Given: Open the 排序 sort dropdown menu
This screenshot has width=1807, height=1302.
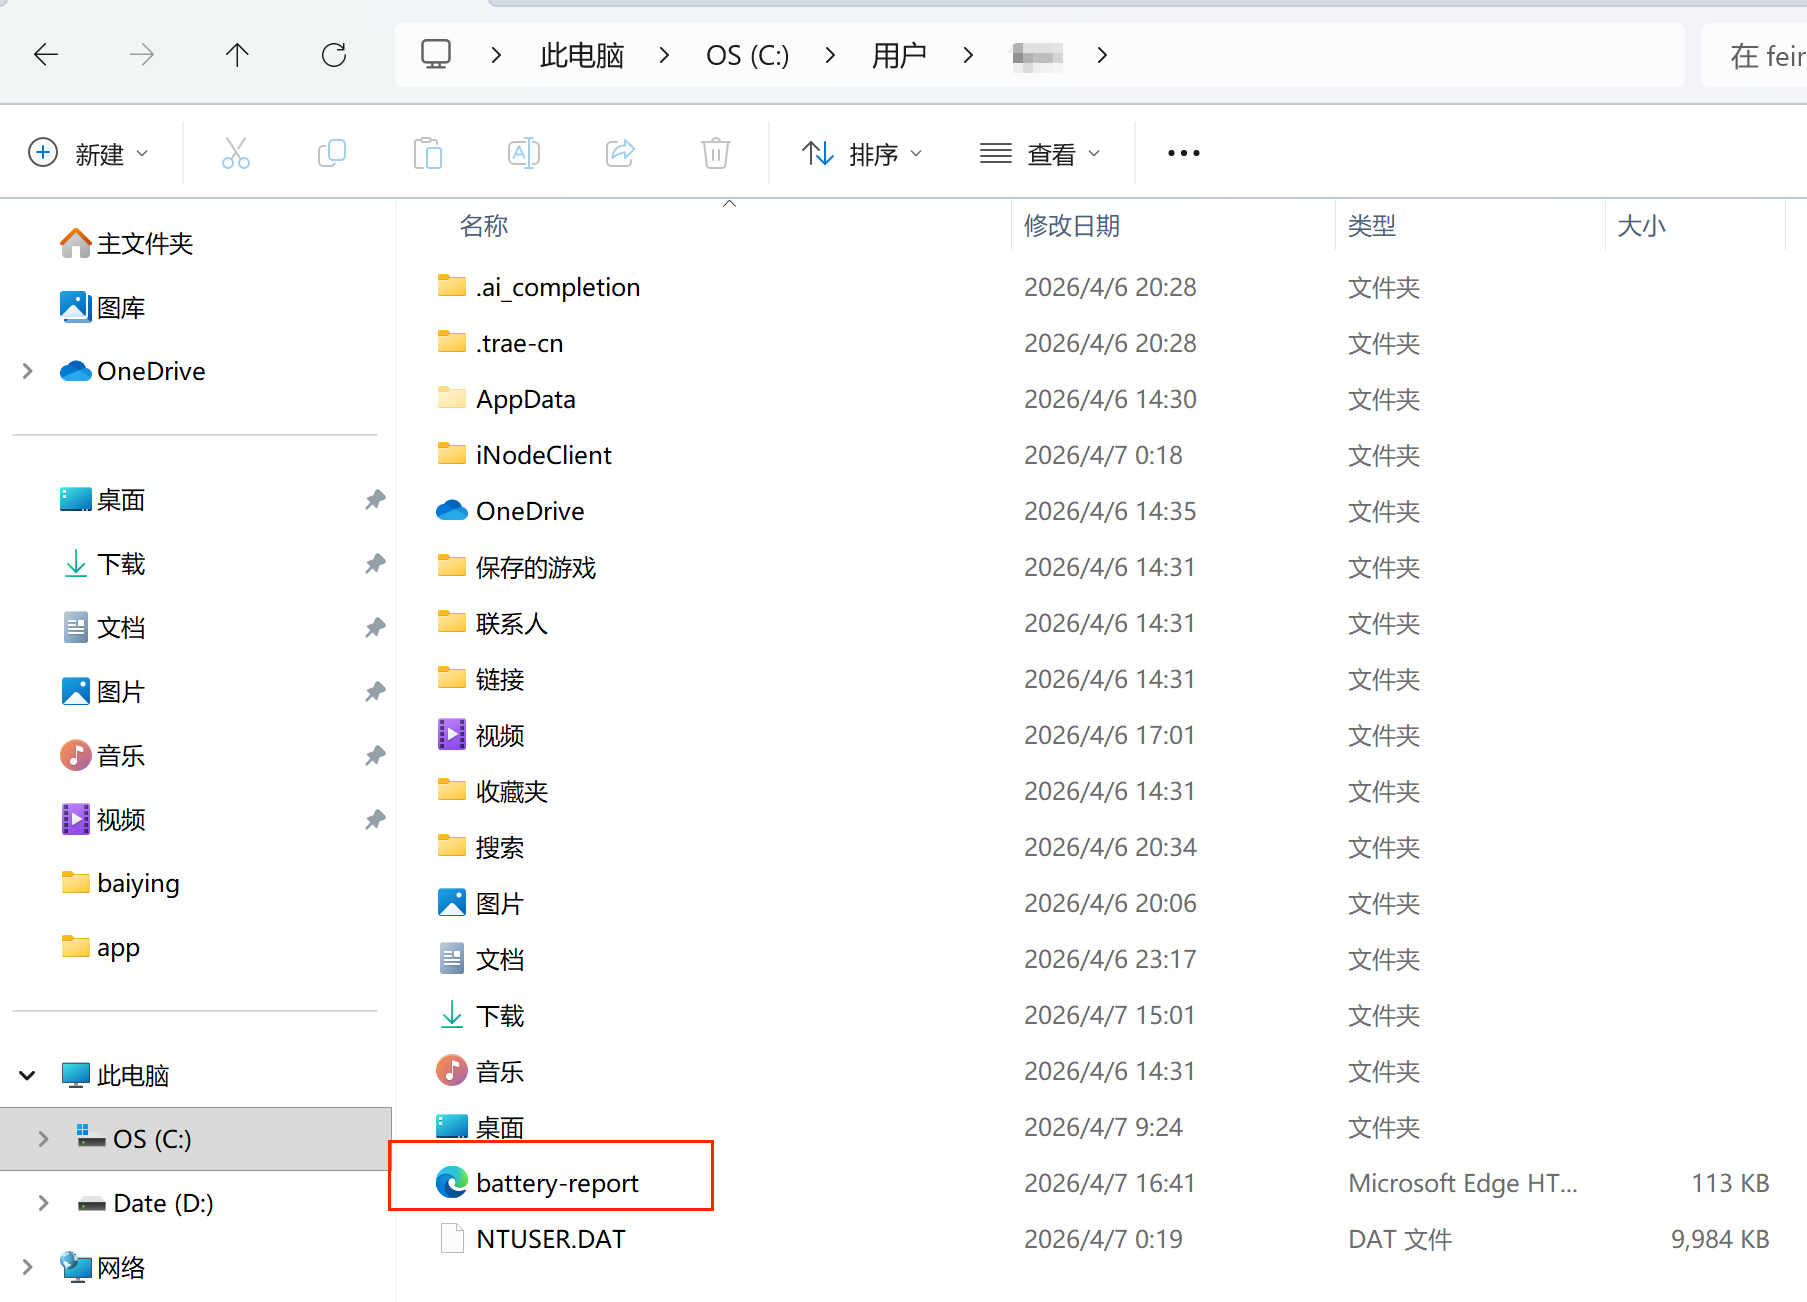Looking at the screenshot, I should [862, 154].
